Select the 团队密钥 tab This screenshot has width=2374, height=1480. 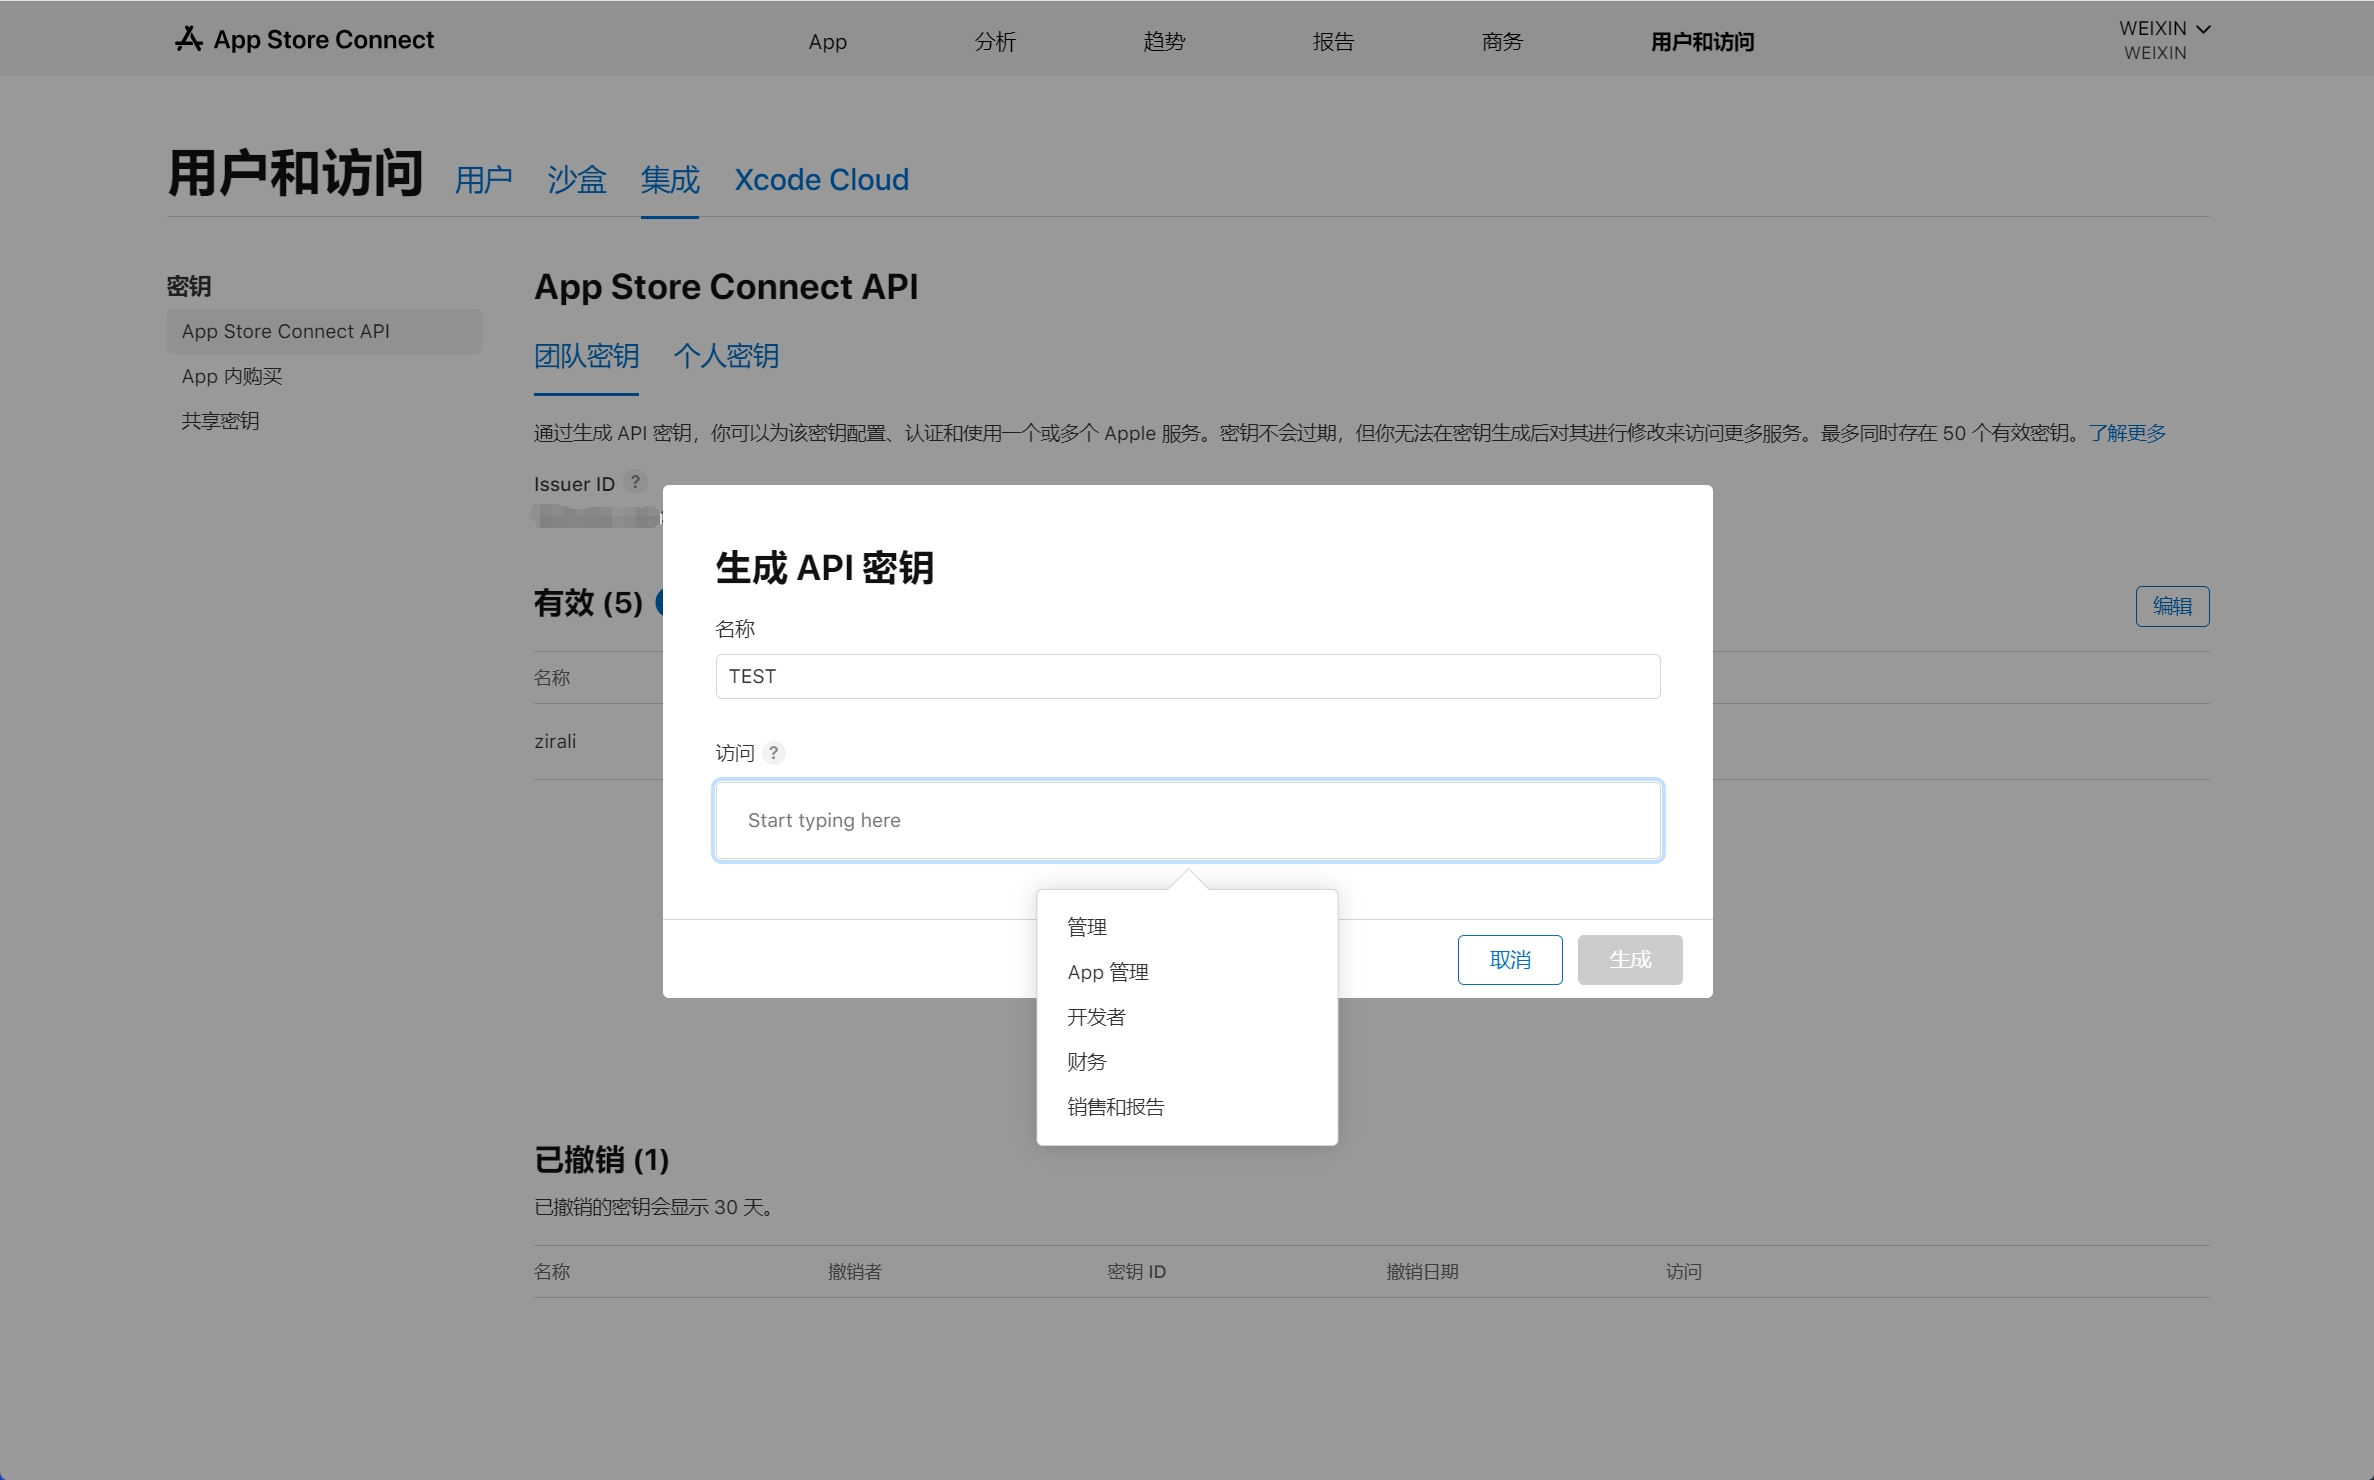pyautogui.click(x=586, y=356)
